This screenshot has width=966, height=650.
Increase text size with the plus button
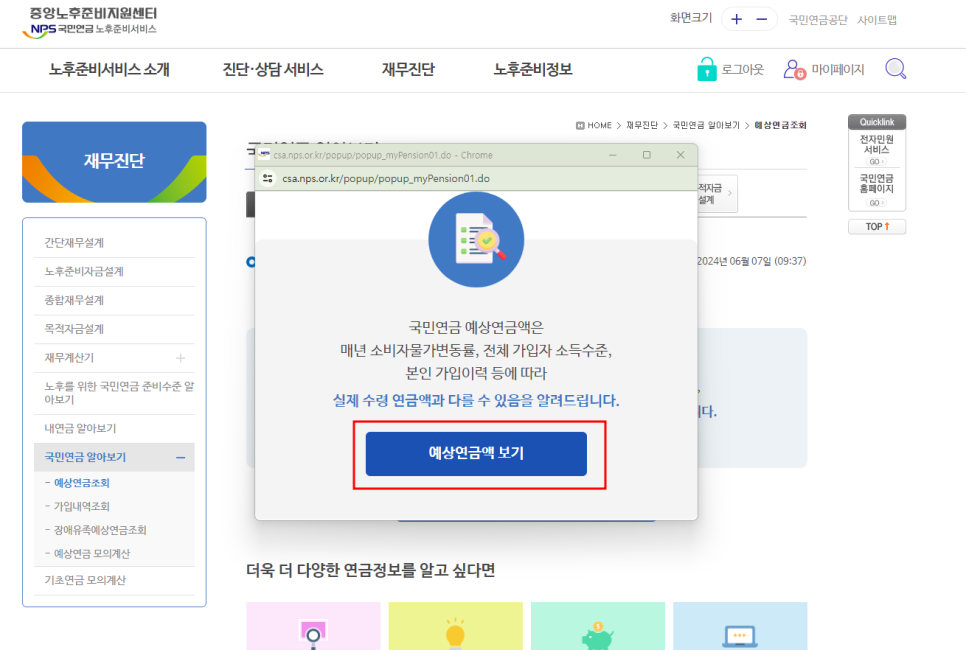[734, 18]
